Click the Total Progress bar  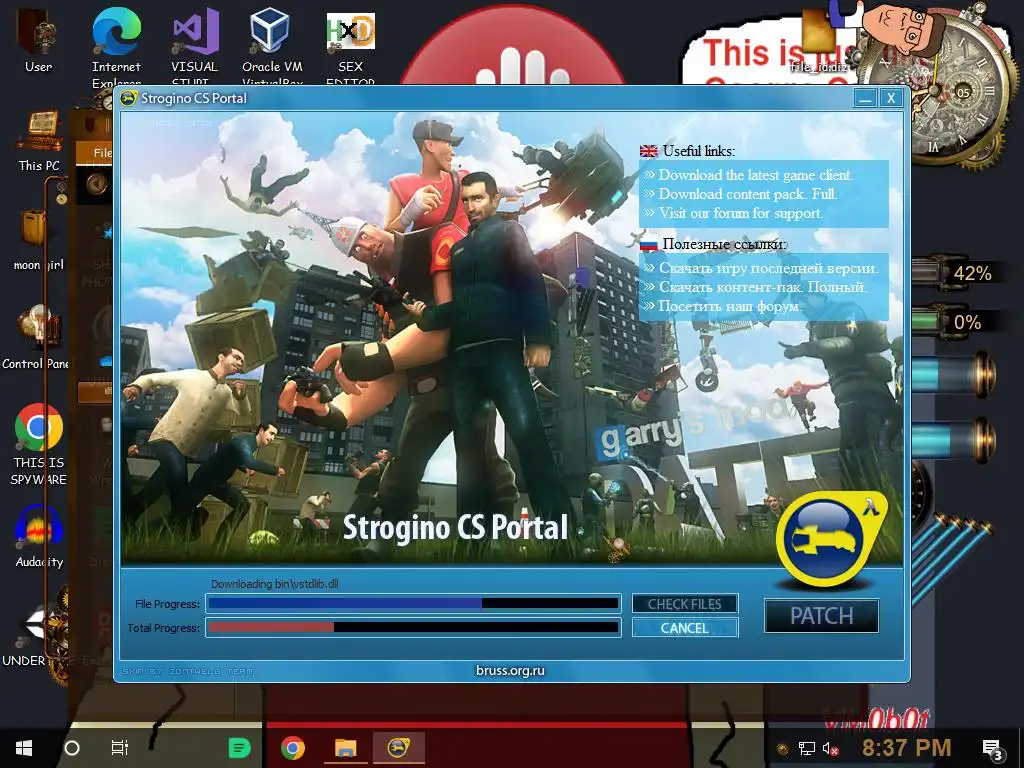point(413,628)
